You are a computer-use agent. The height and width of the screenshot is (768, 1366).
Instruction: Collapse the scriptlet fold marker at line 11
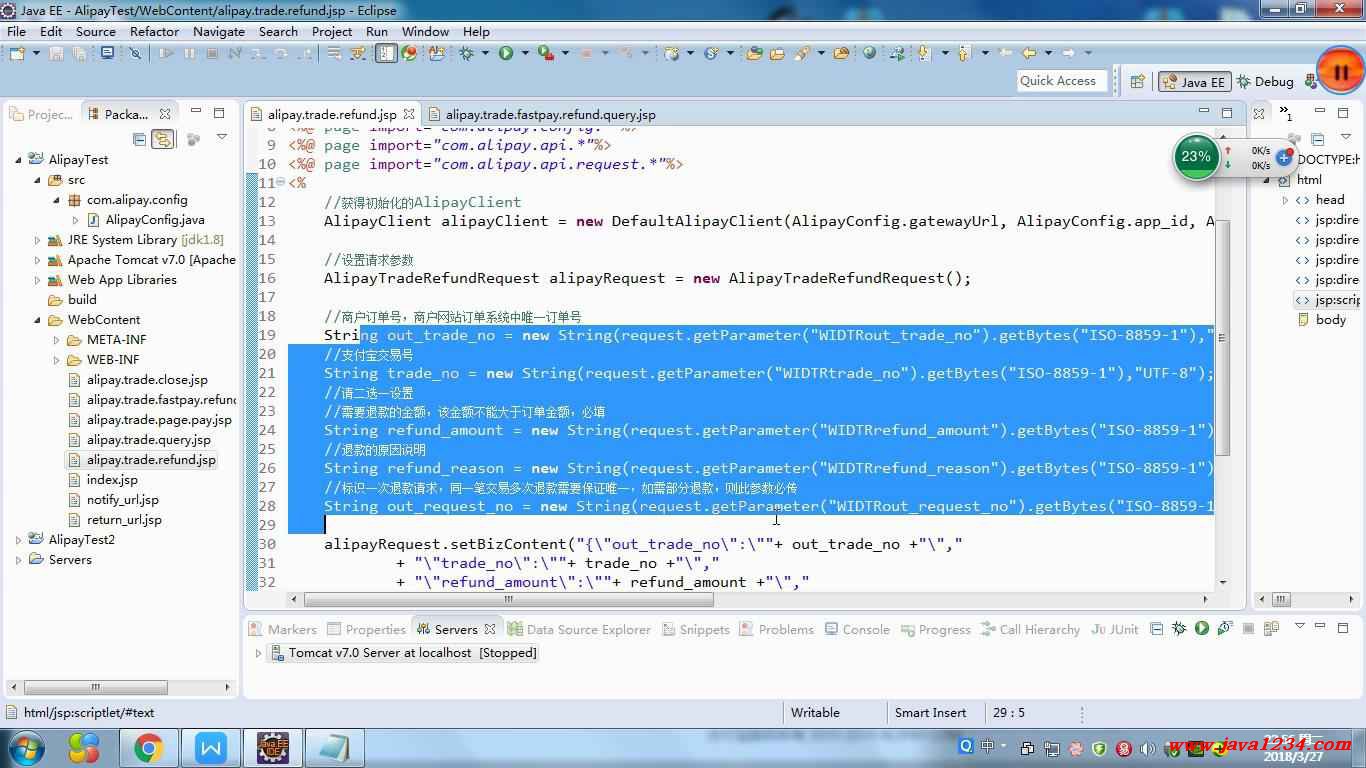pos(281,183)
